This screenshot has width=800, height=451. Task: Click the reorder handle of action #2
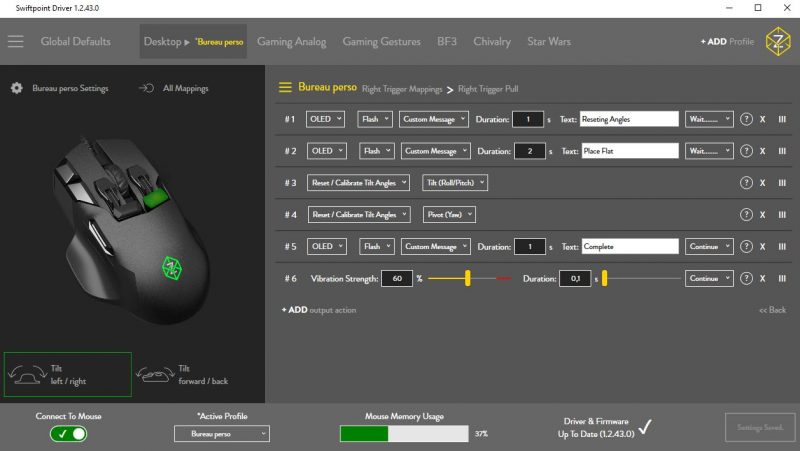(782, 151)
